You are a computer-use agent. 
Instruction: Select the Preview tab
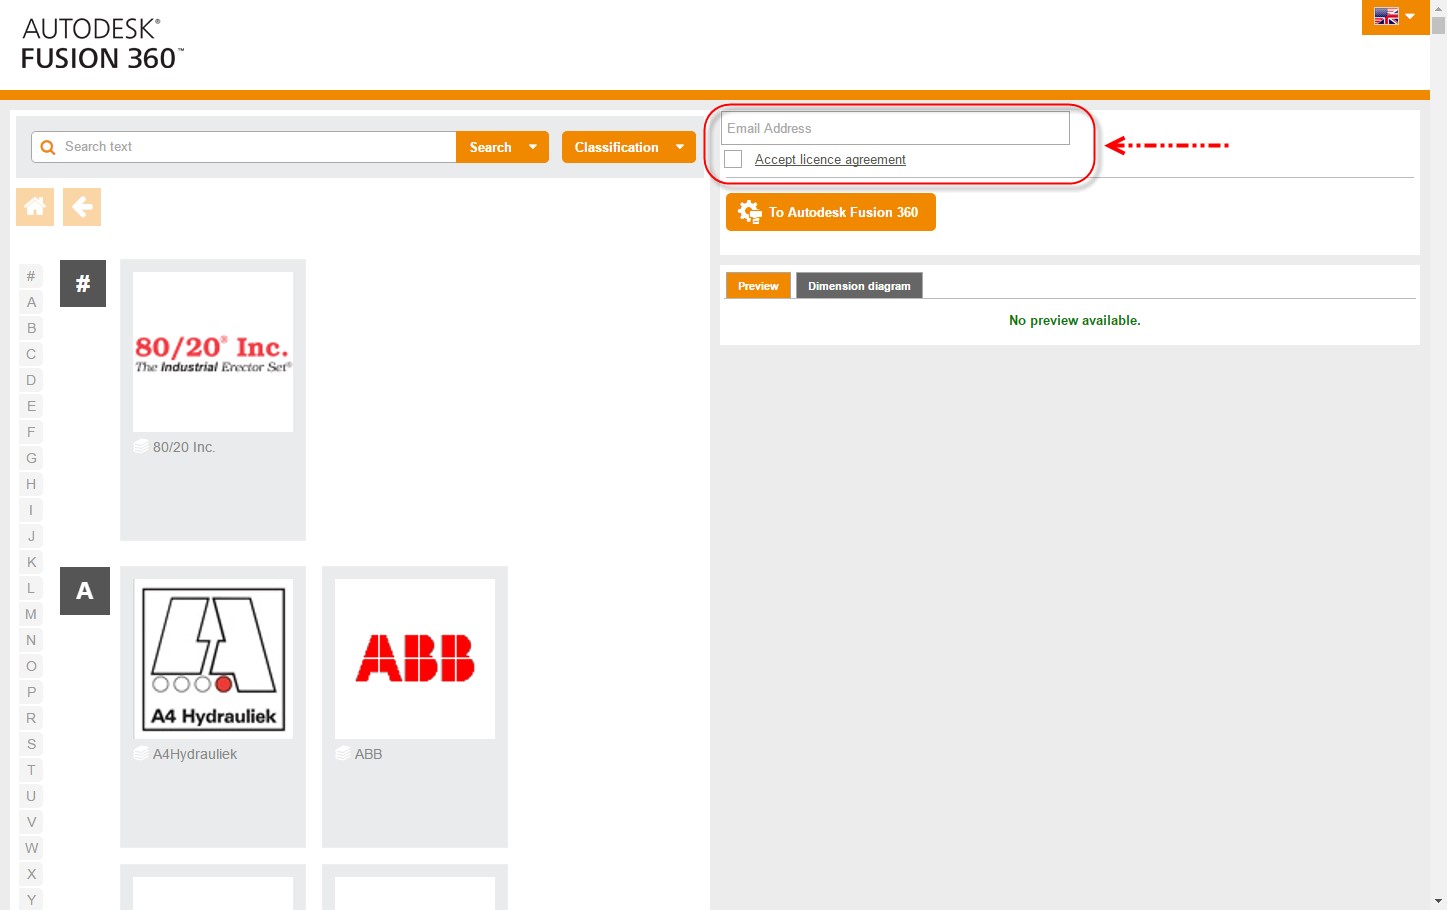tap(758, 286)
